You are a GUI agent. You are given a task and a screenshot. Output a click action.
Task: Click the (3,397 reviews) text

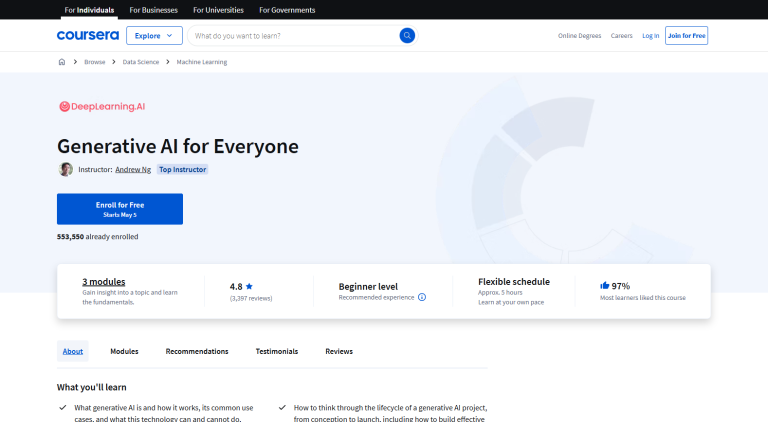(x=251, y=298)
